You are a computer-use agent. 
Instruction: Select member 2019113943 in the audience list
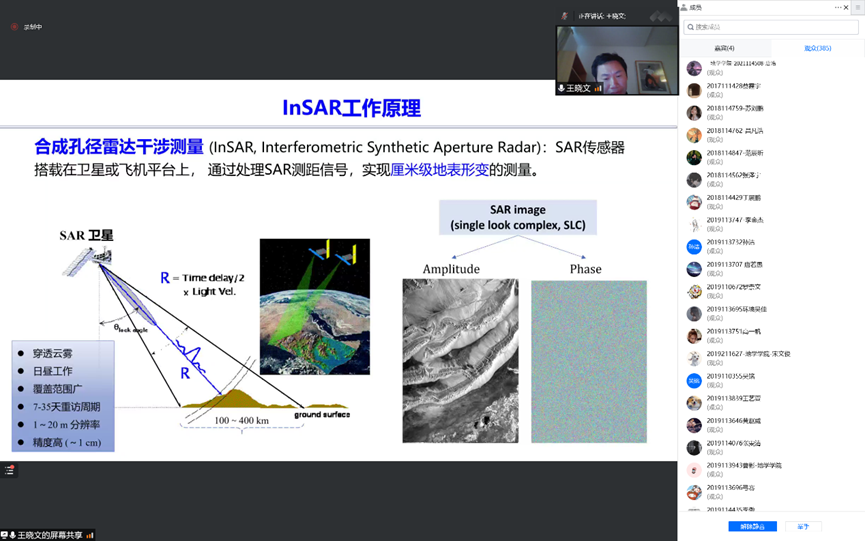coord(744,465)
